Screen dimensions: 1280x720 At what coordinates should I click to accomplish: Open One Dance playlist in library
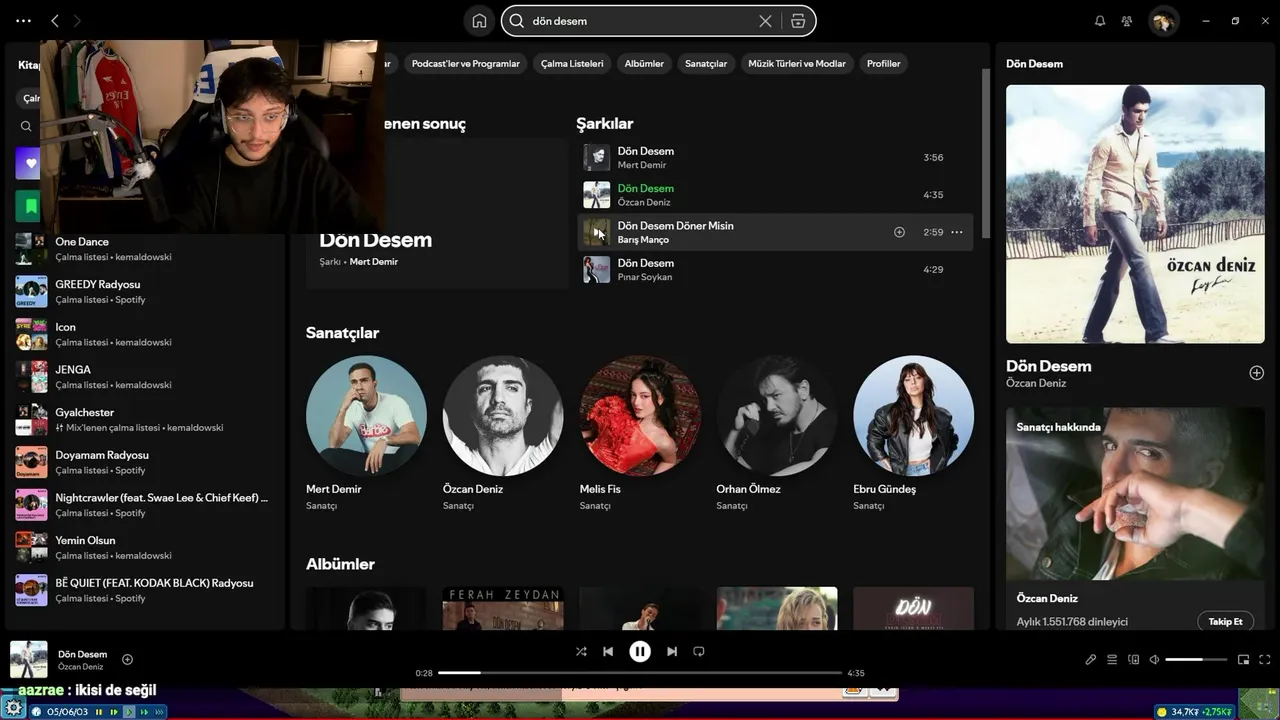tap(145, 248)
